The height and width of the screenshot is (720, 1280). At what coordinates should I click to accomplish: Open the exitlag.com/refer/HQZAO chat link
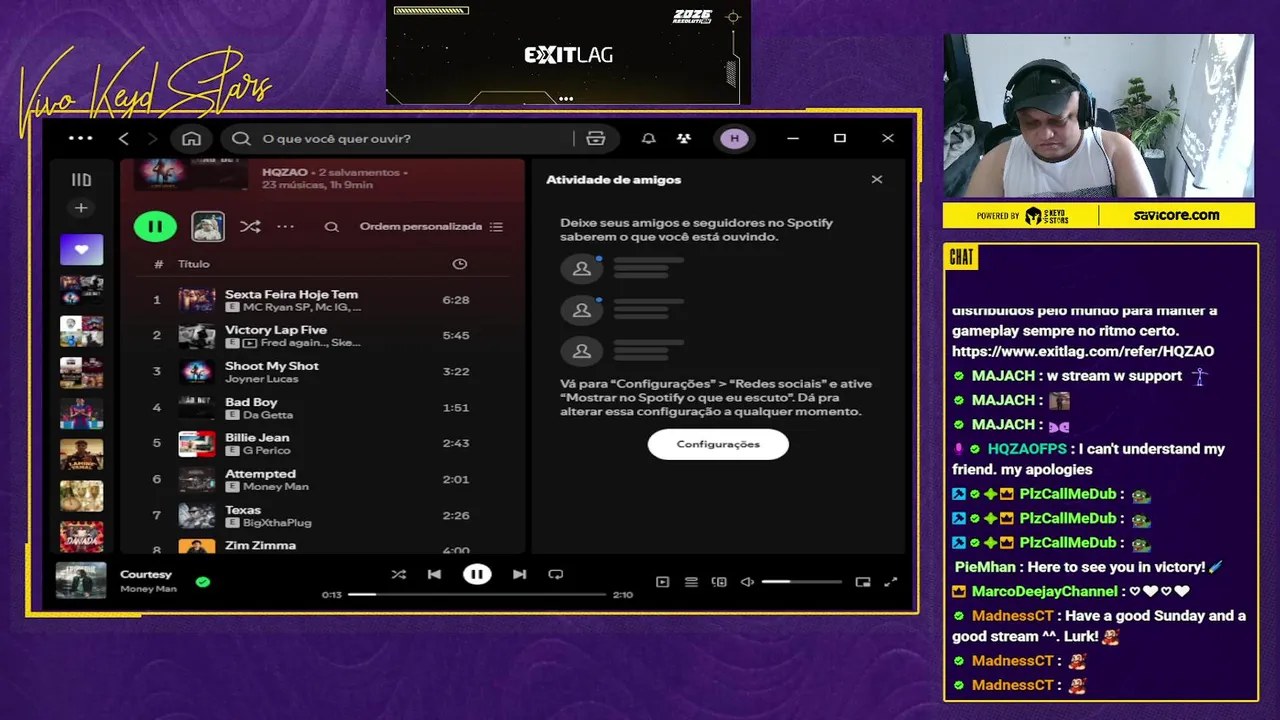click(x=1083, y=351)
